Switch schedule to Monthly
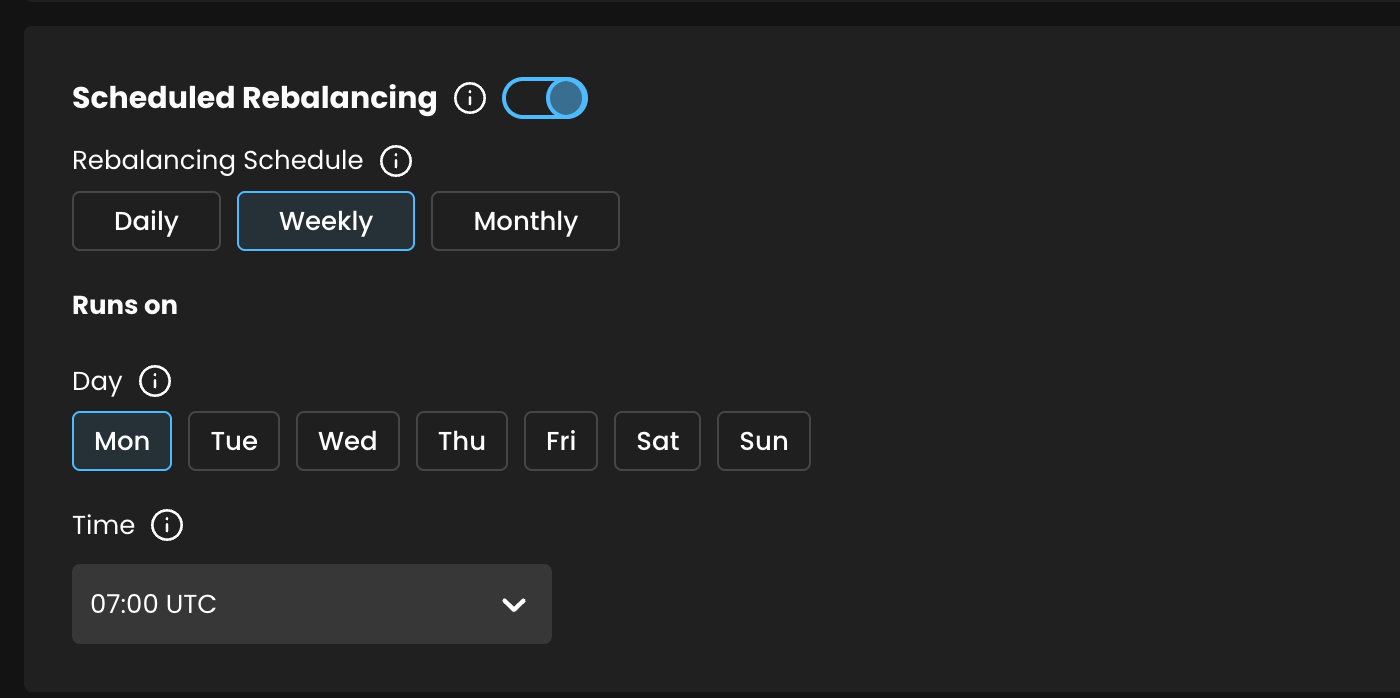The width and height of the screenshot is (1400, 698). [x=525, y=221]
